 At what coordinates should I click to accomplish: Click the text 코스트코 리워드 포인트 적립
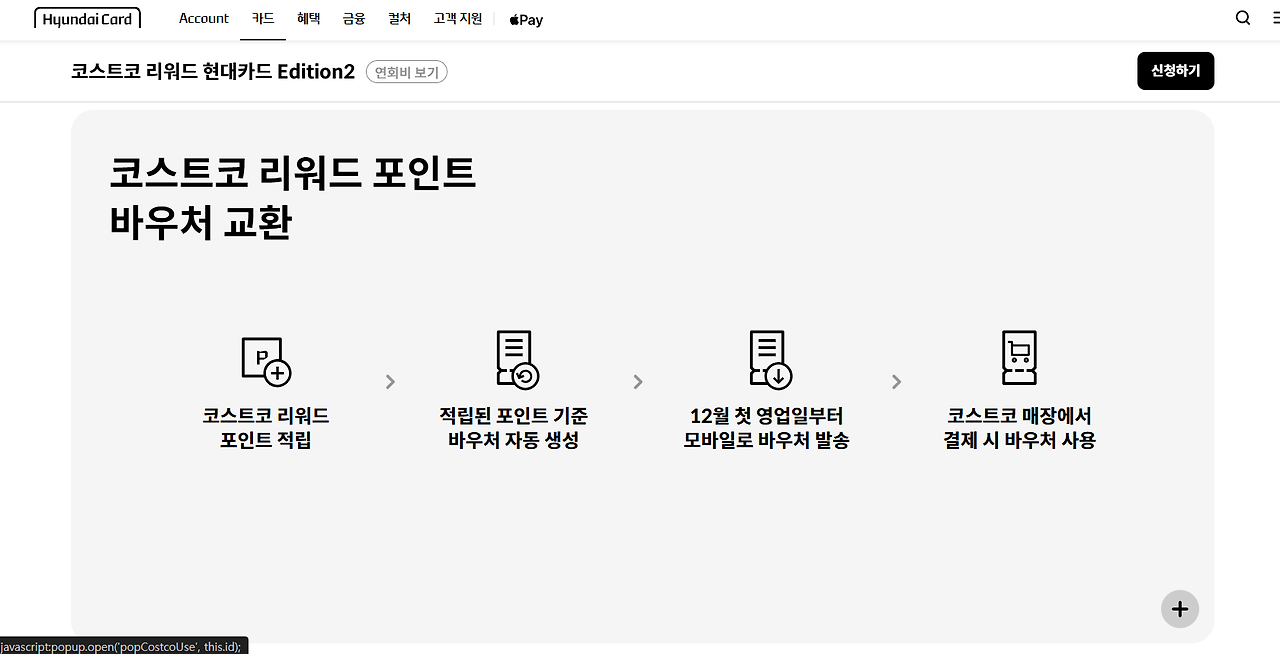[266, 427]
